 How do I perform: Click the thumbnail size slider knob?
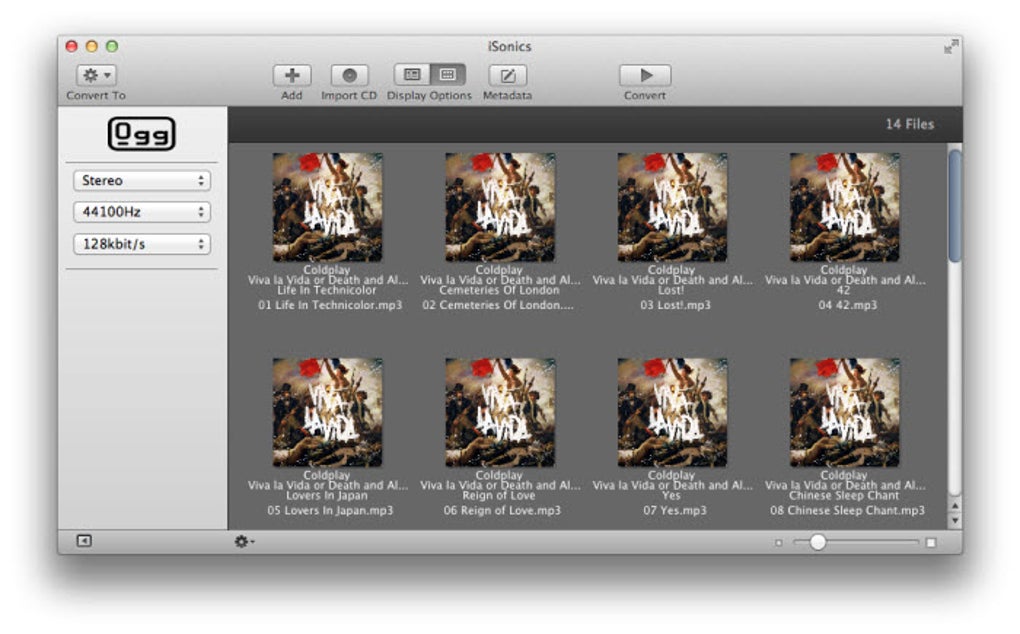(x=818, y=542)
